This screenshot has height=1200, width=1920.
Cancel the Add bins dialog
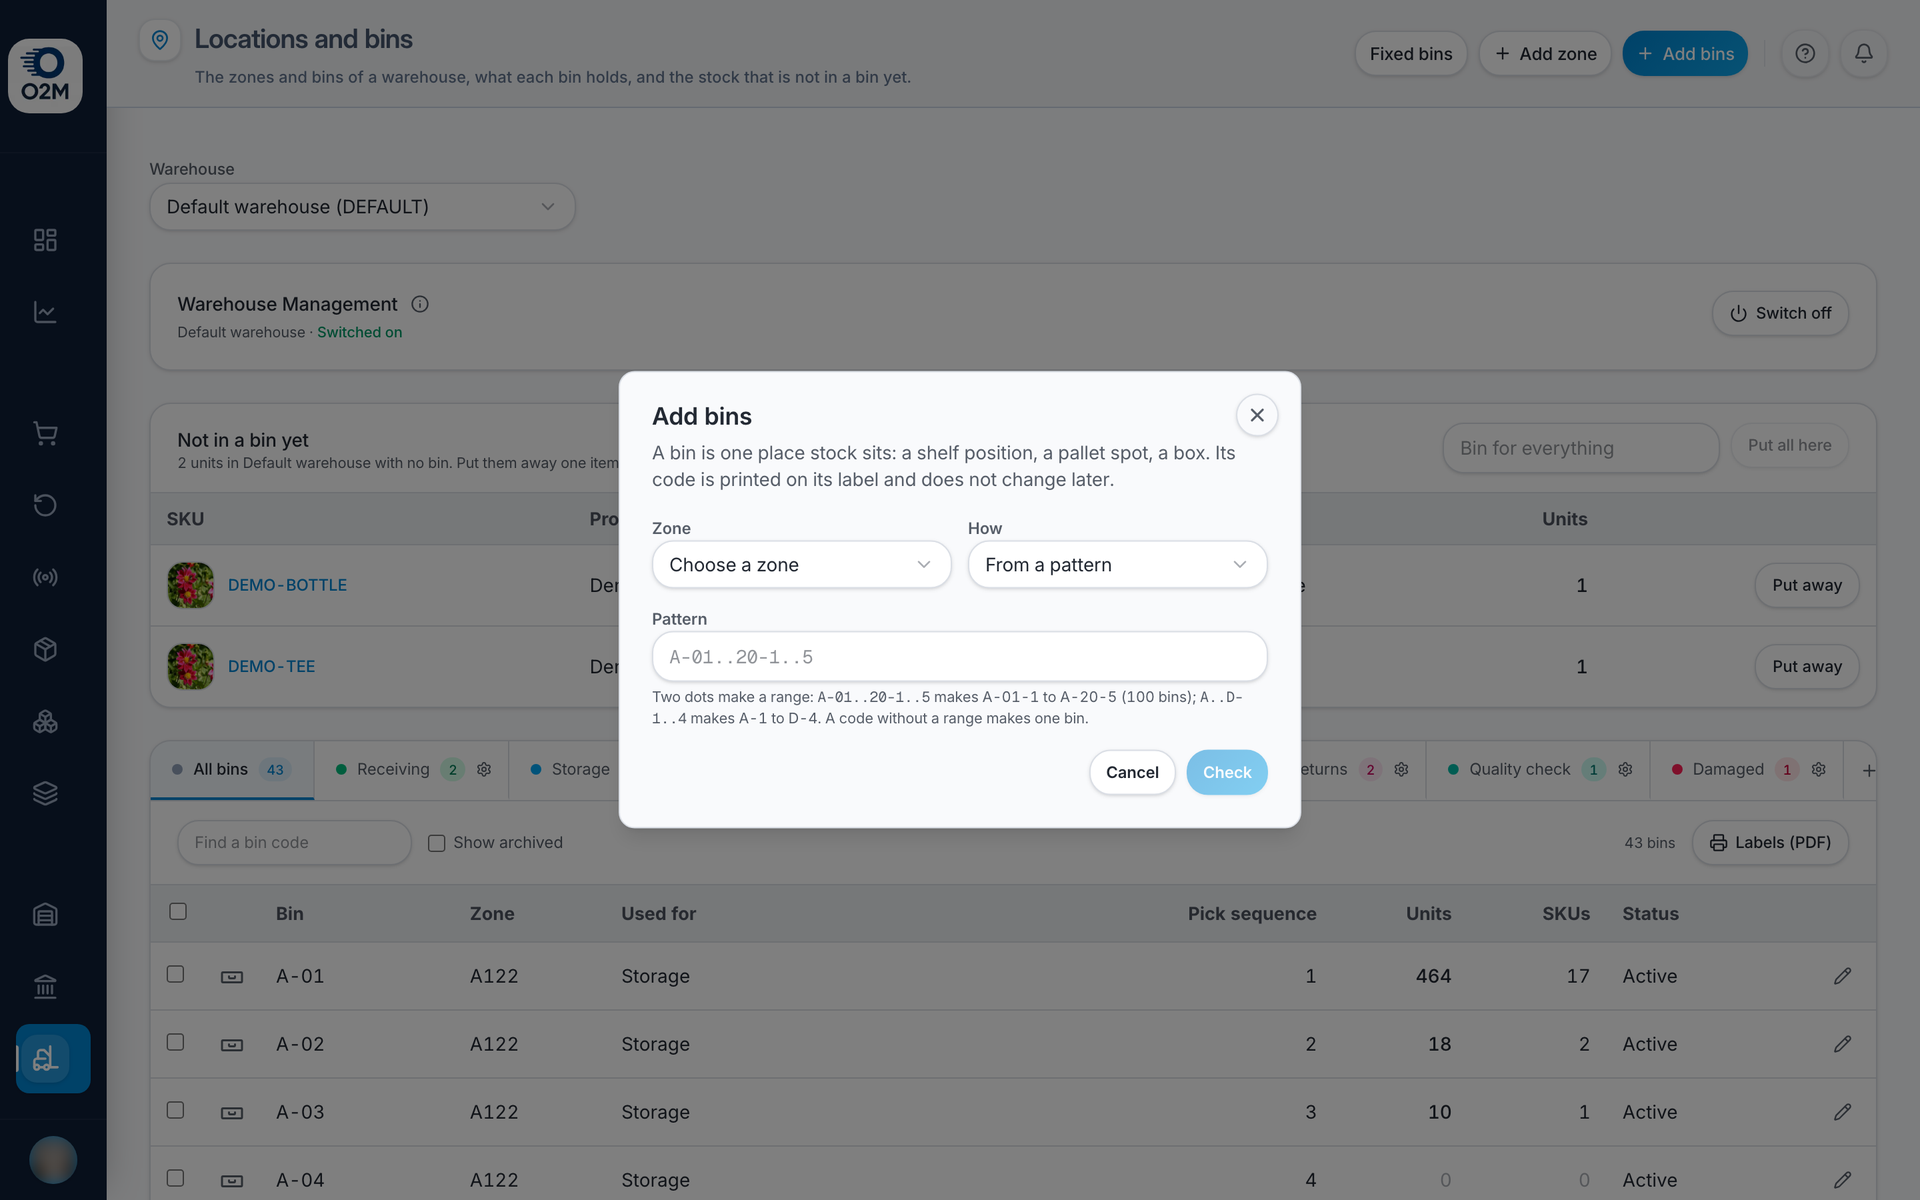[1132, 772]
